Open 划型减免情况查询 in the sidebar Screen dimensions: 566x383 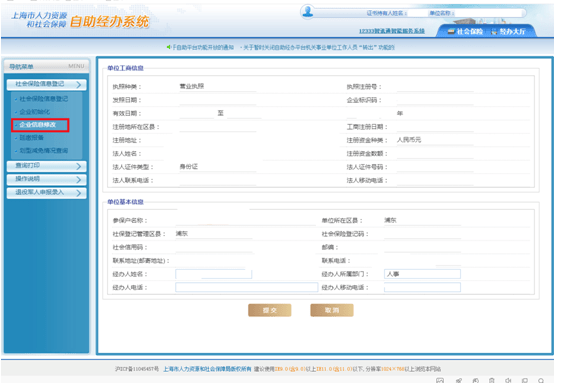[43, 151]
